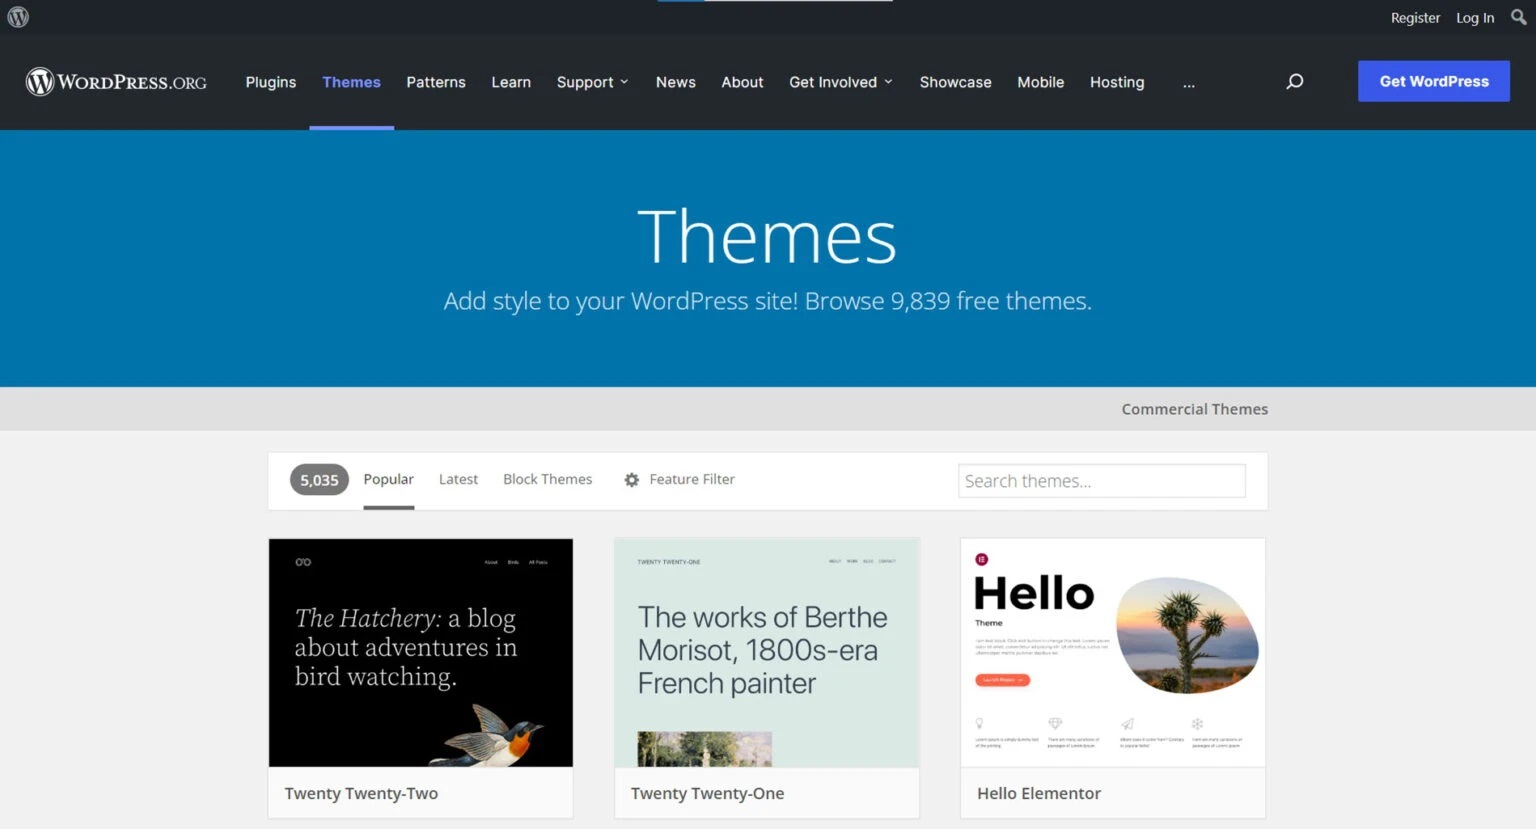Open search using the magnifier in the navigation
Image resolution: width=1536 pixels, height=829 pixels.
(1294, 81)
